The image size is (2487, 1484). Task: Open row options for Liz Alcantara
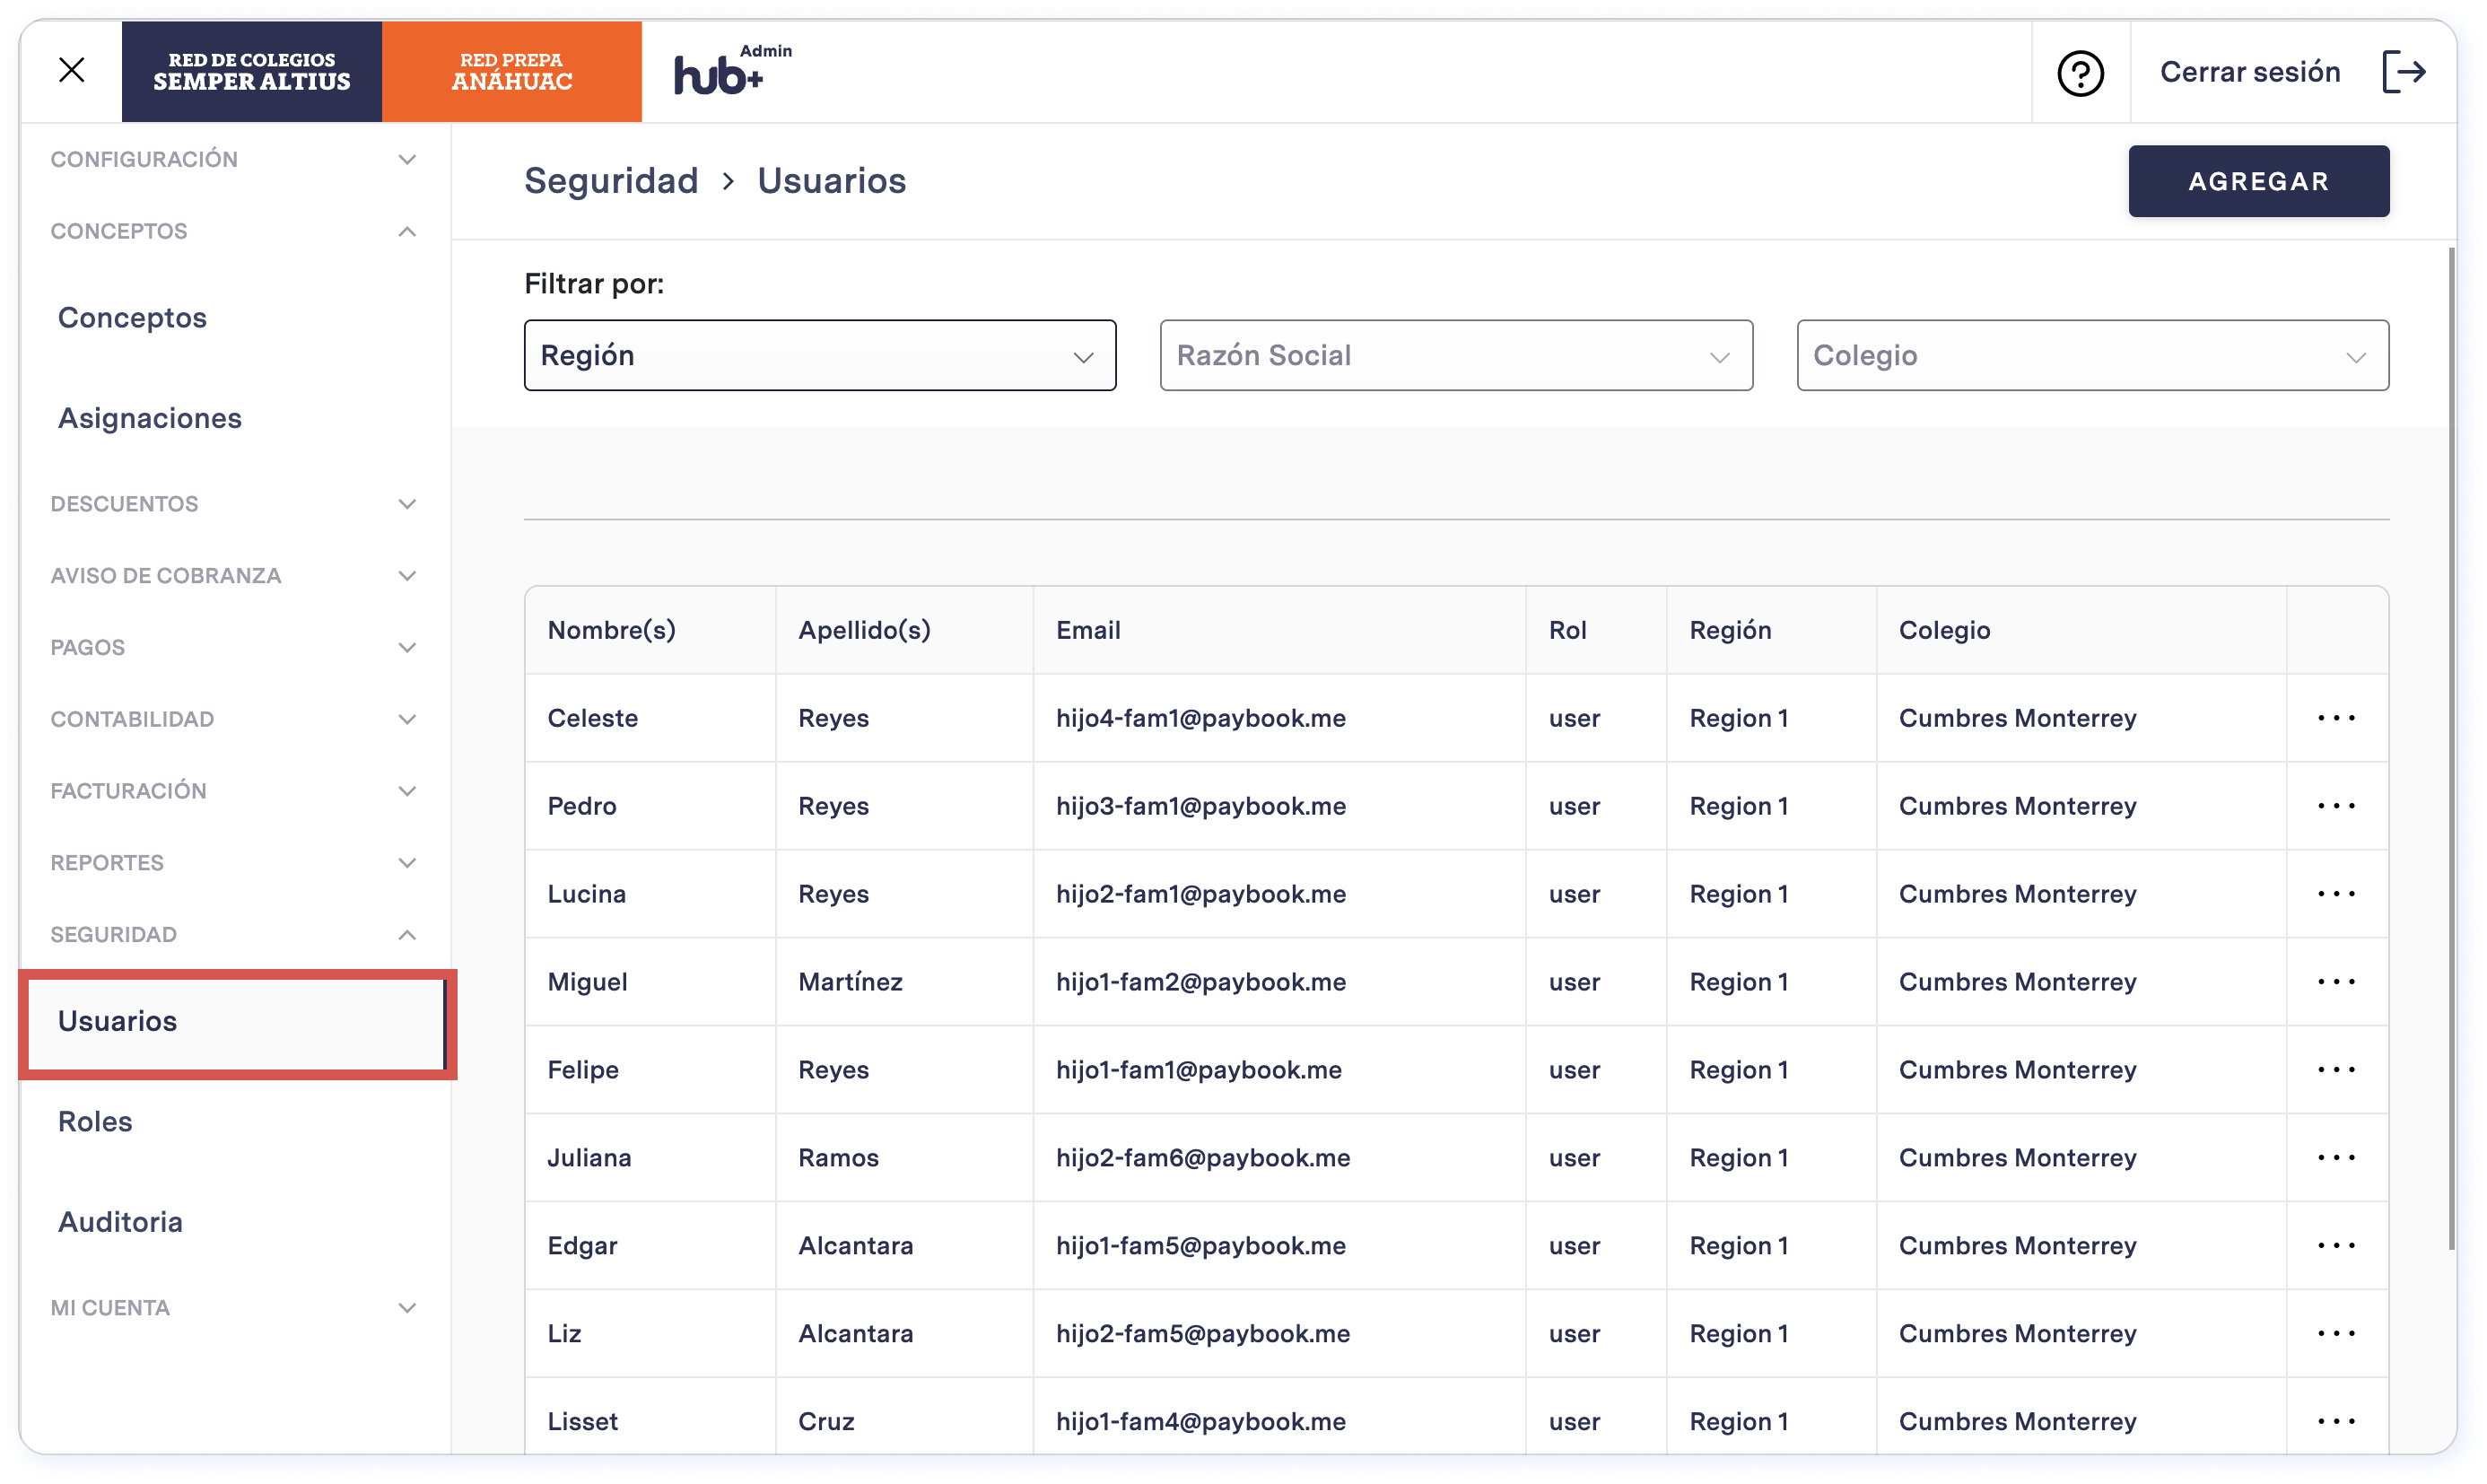pyautogui.click(x=2336, y=1334)
